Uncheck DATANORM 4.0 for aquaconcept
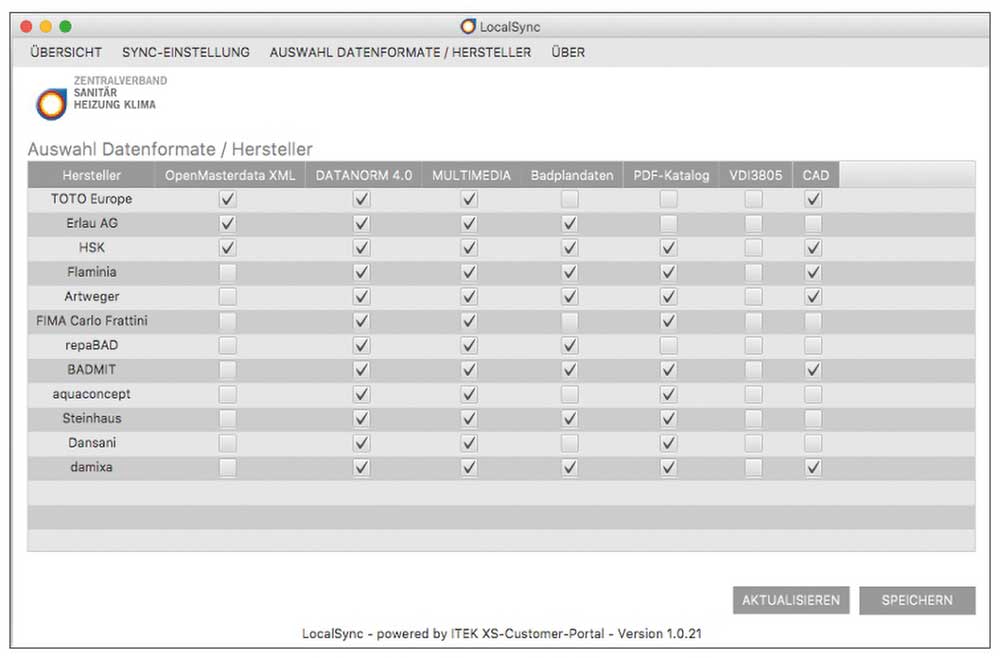This screenshot has width=1000, height=658. (x=361, y=394)
